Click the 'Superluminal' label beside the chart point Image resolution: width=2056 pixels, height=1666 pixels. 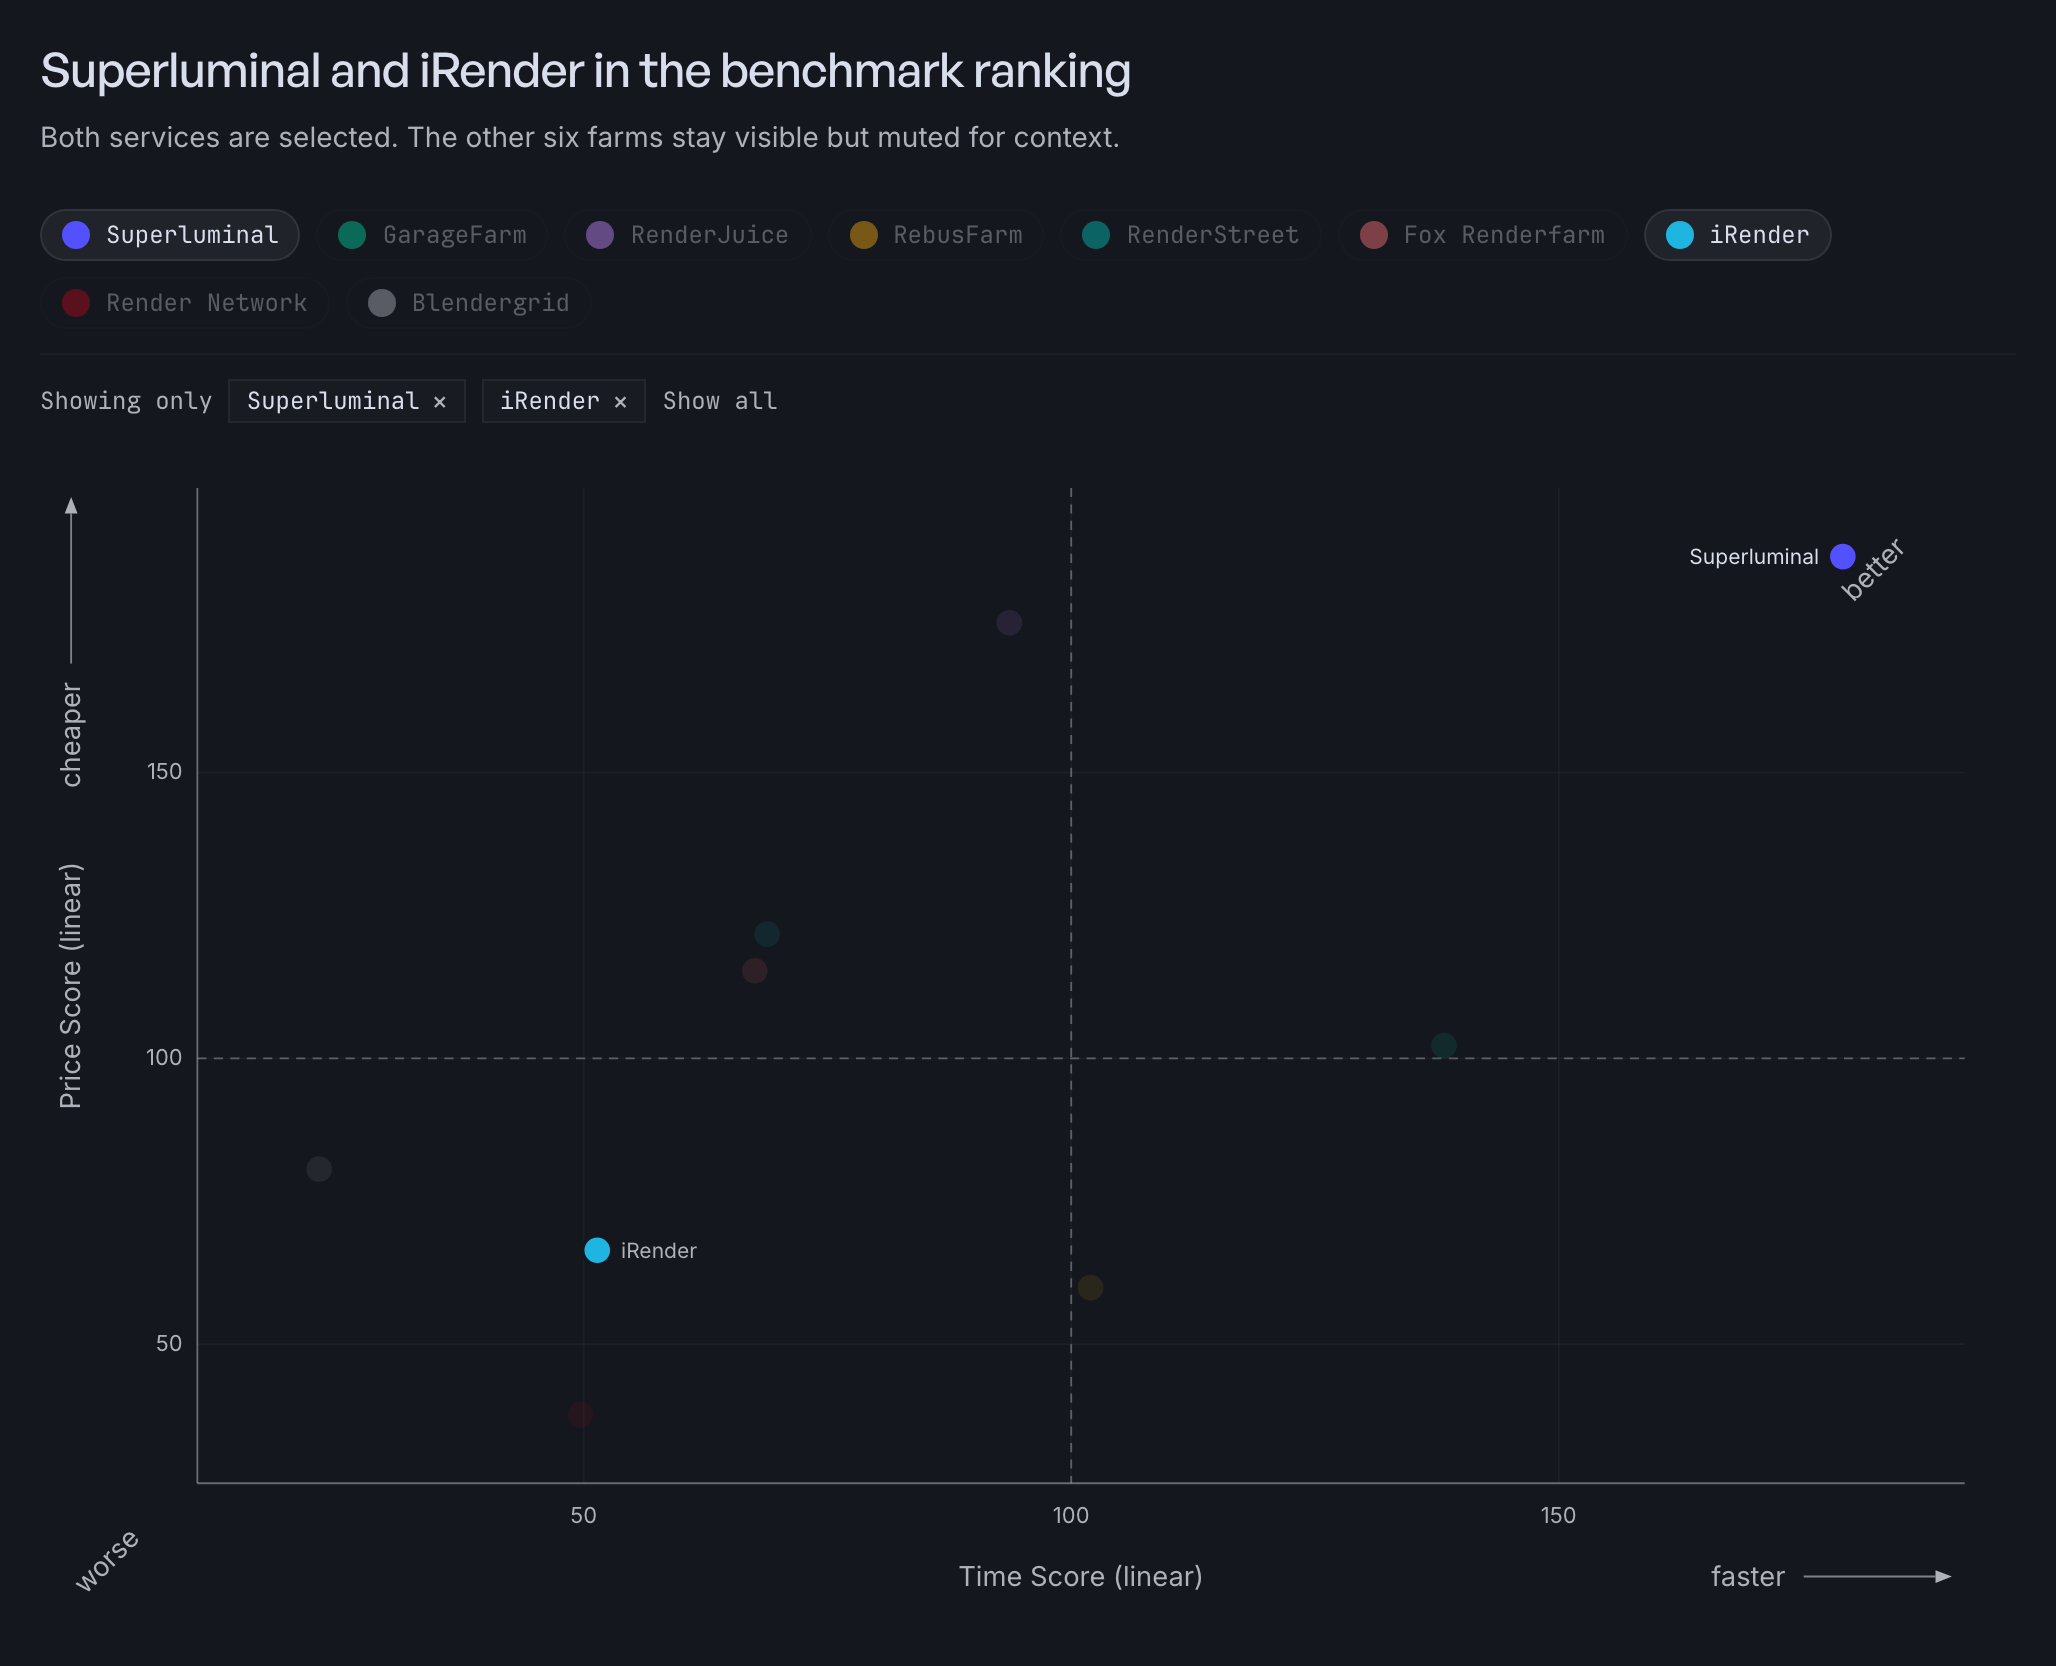pos(1754,557)
